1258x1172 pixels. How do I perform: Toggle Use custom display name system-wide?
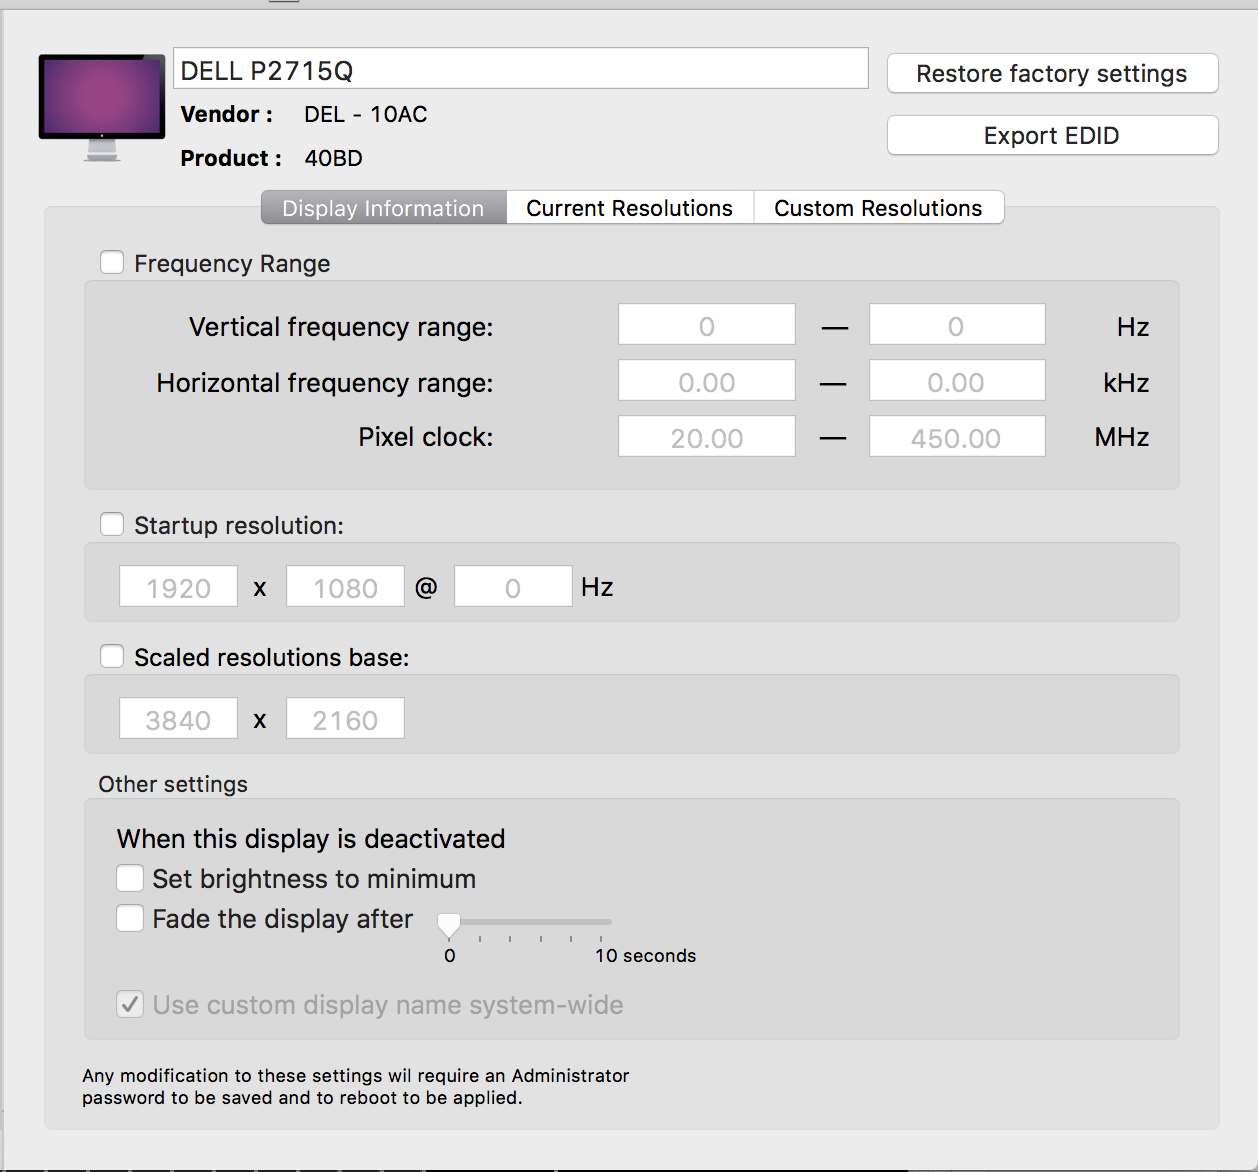(x=130, y=1004)
